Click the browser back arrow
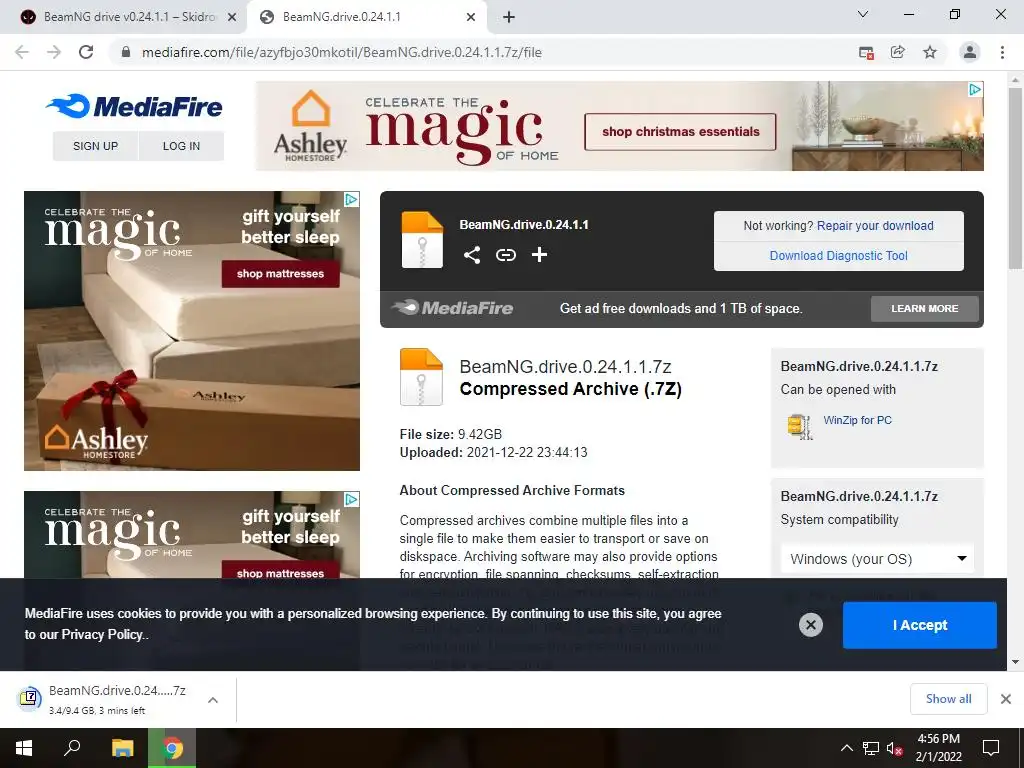 click(22, 52)
